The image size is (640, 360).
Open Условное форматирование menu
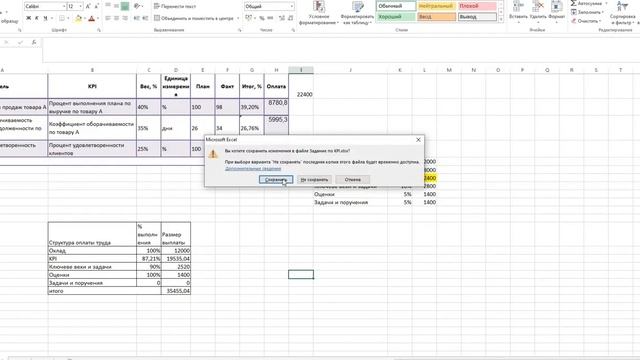(319, 13)
